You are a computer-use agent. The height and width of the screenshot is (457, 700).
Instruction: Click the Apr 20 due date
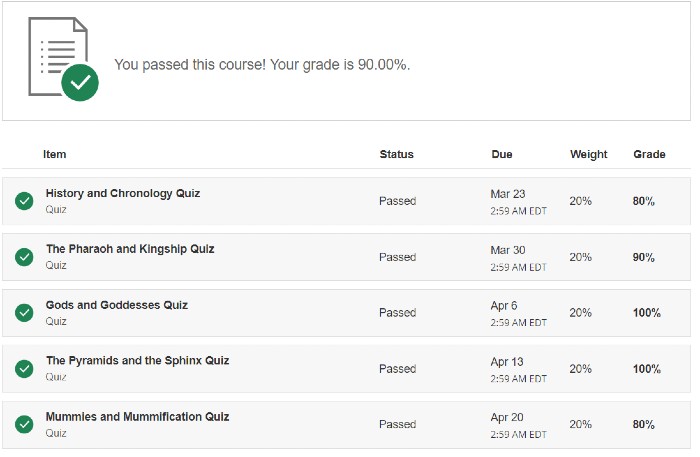click(507, 417)
